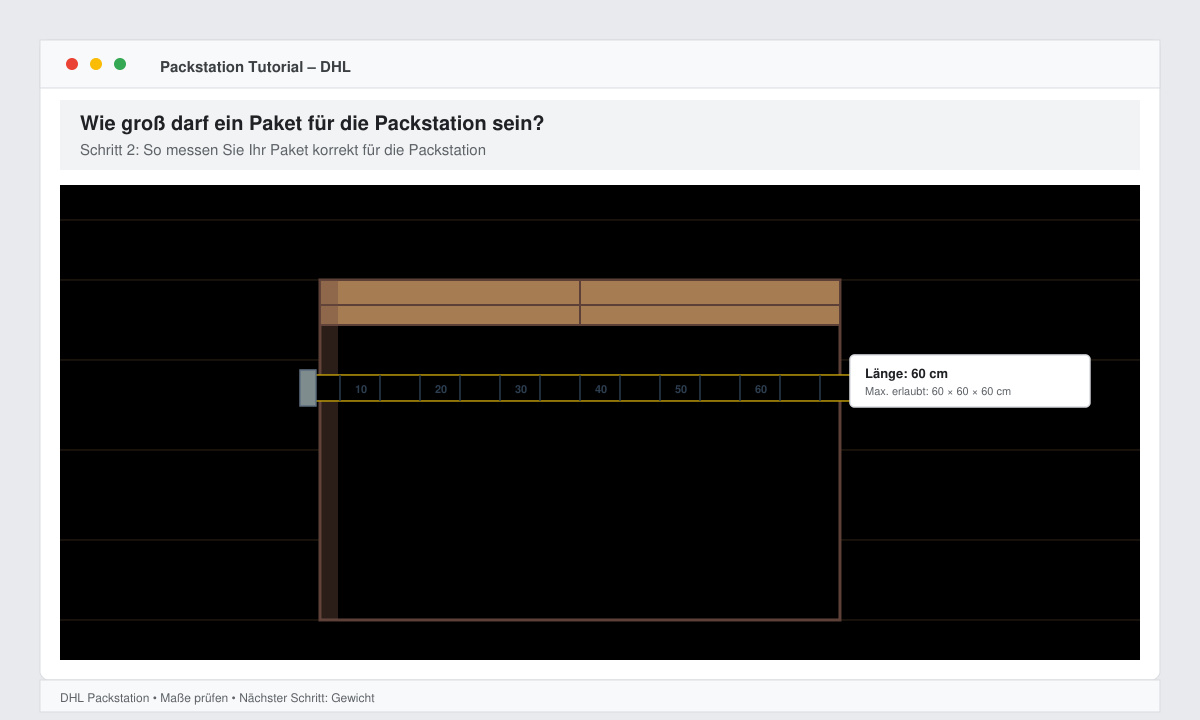Click the Länge: 60 cm tooltip label
1200x720 pixels.
coord(906,373)
